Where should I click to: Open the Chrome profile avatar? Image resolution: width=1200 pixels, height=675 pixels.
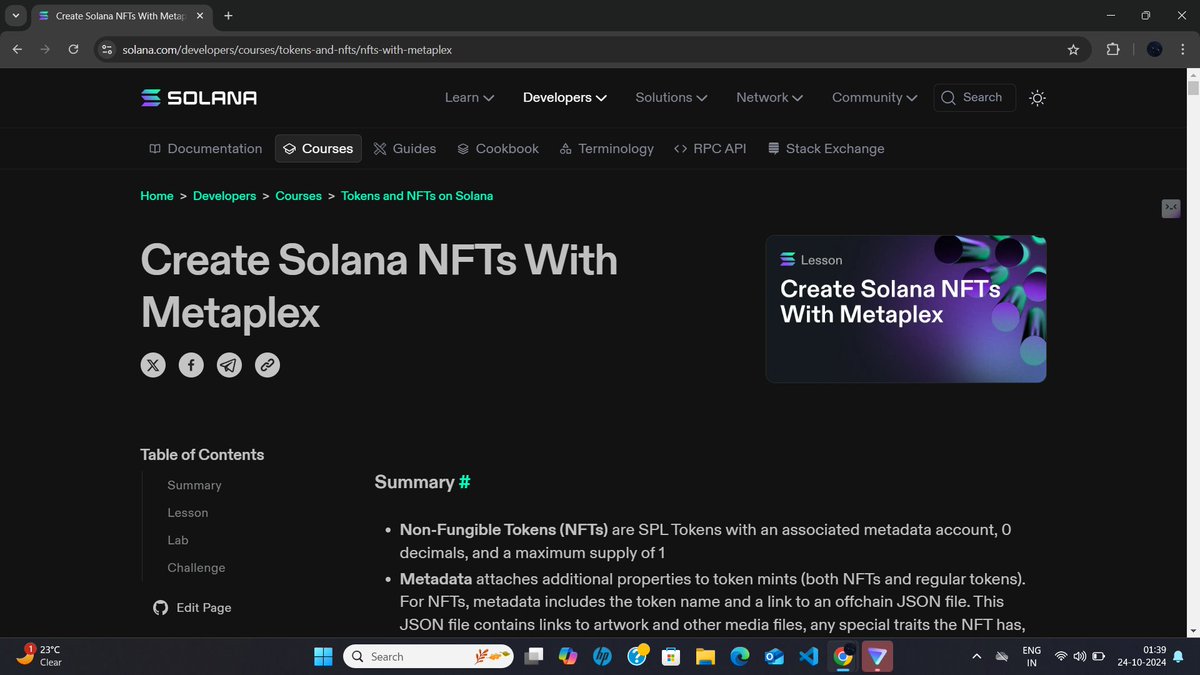tap(1154, 49)
